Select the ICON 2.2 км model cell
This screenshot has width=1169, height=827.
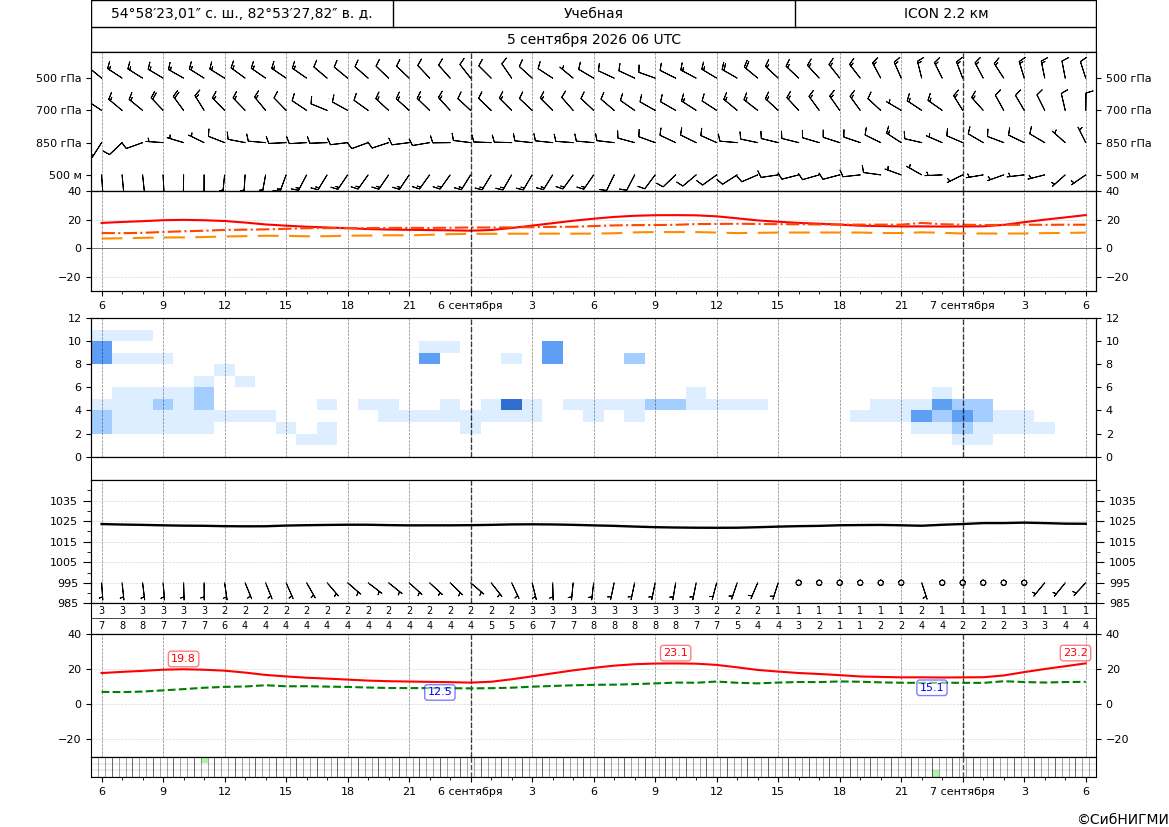coord(945,13)
